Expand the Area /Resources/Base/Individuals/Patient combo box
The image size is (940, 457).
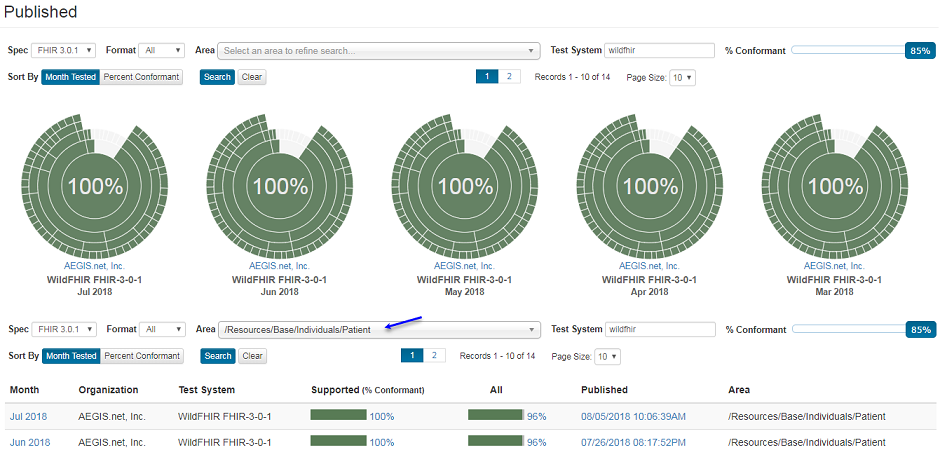point(379,330)
